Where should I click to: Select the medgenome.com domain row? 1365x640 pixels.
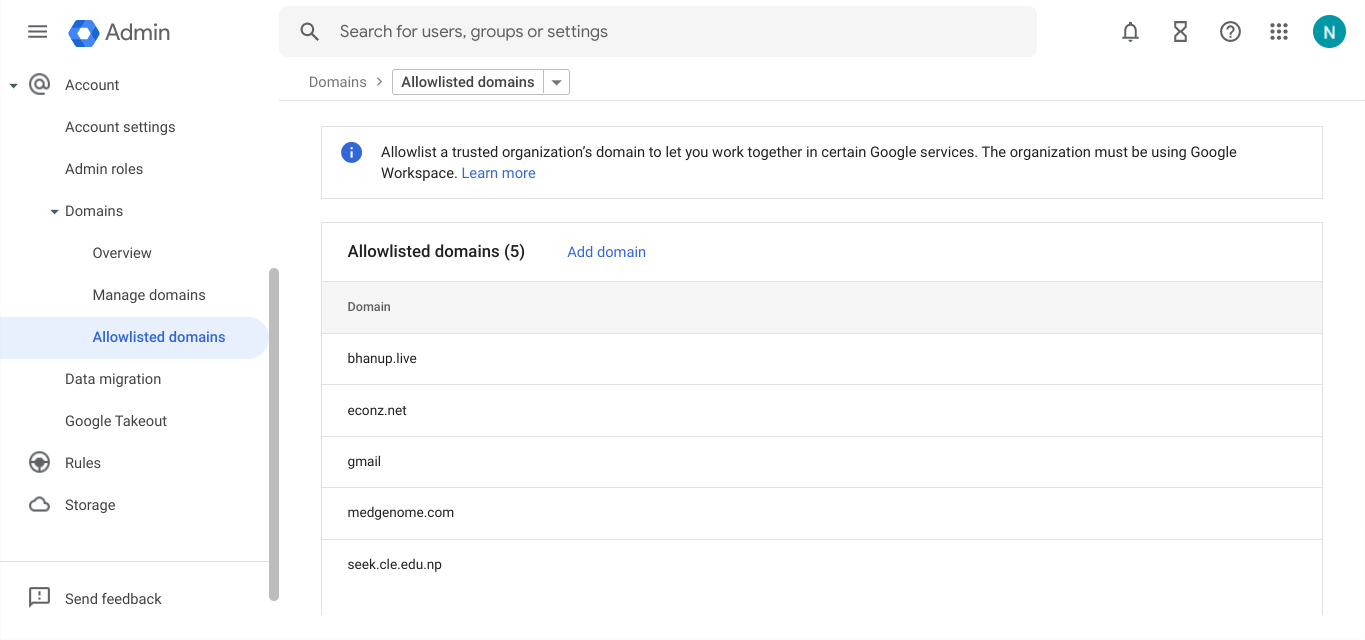point(822,513)
